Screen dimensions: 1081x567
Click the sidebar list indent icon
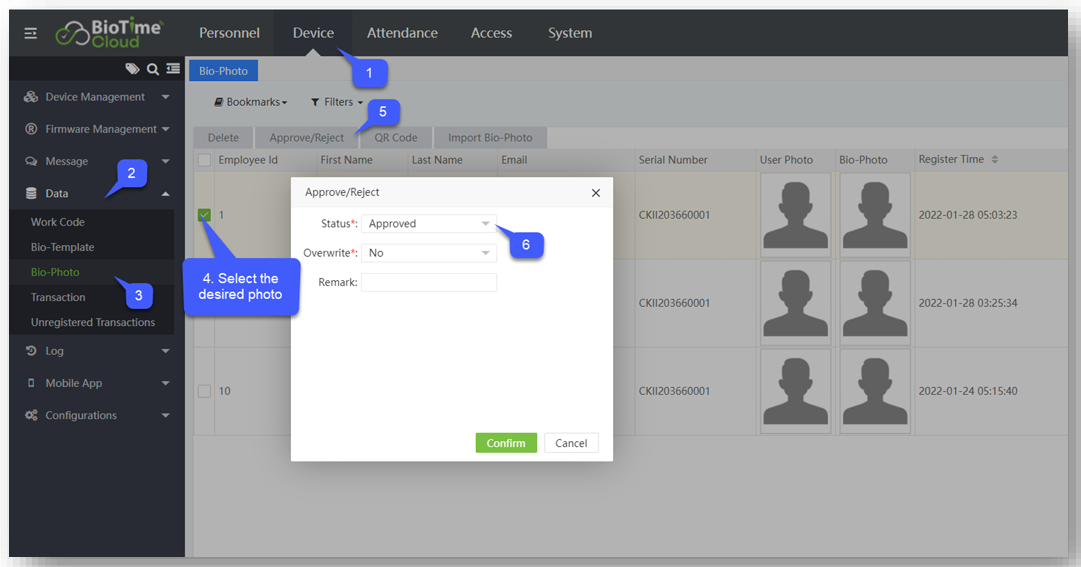click(173, 69)
